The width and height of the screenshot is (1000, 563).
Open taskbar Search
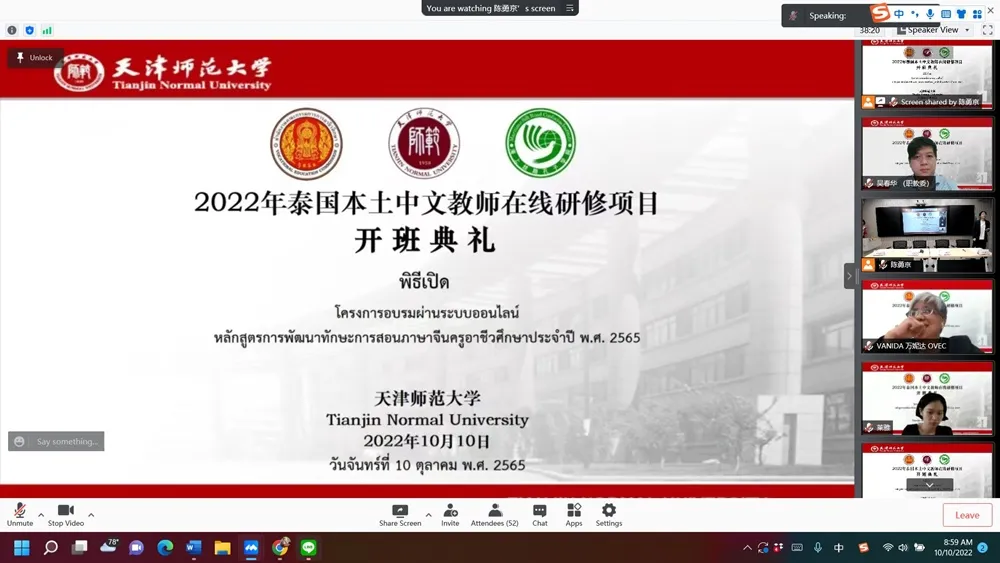point(50,548)
